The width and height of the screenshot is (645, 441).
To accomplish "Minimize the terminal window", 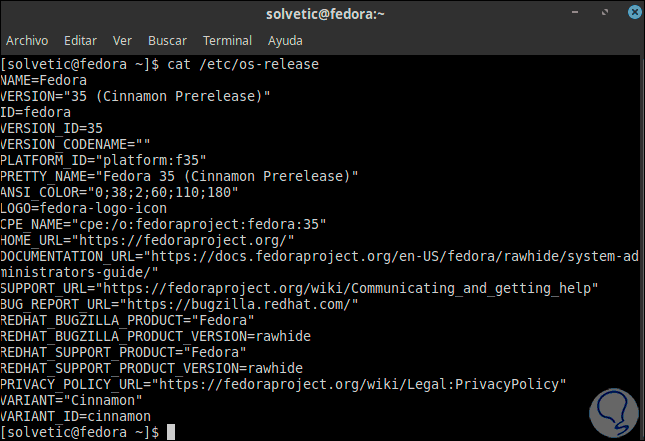I will pyautogui.click(x=576, y=13).
